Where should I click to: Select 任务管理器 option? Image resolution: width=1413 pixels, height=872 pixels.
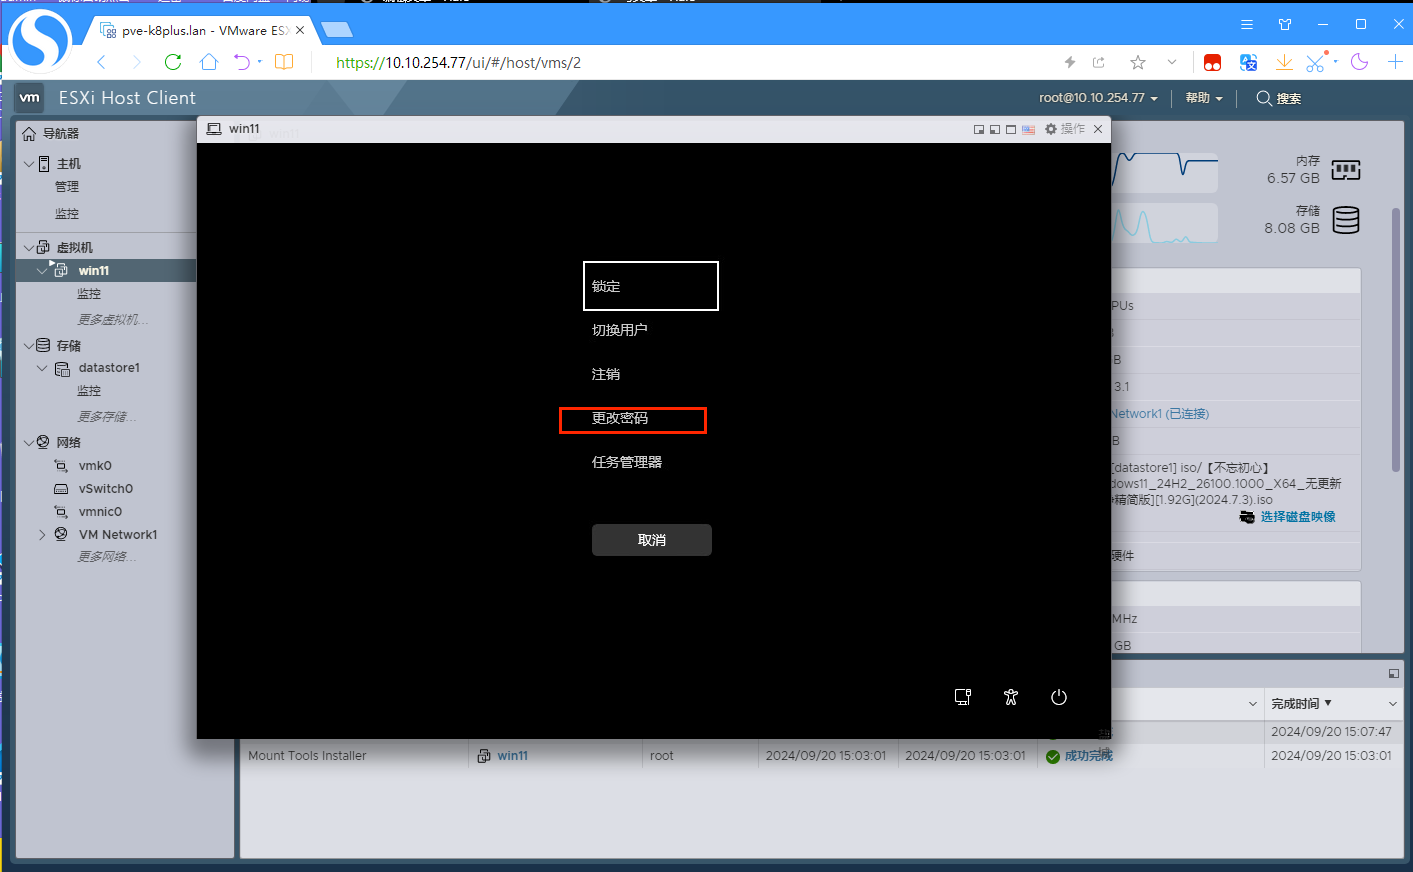click(x=627, y=462)
